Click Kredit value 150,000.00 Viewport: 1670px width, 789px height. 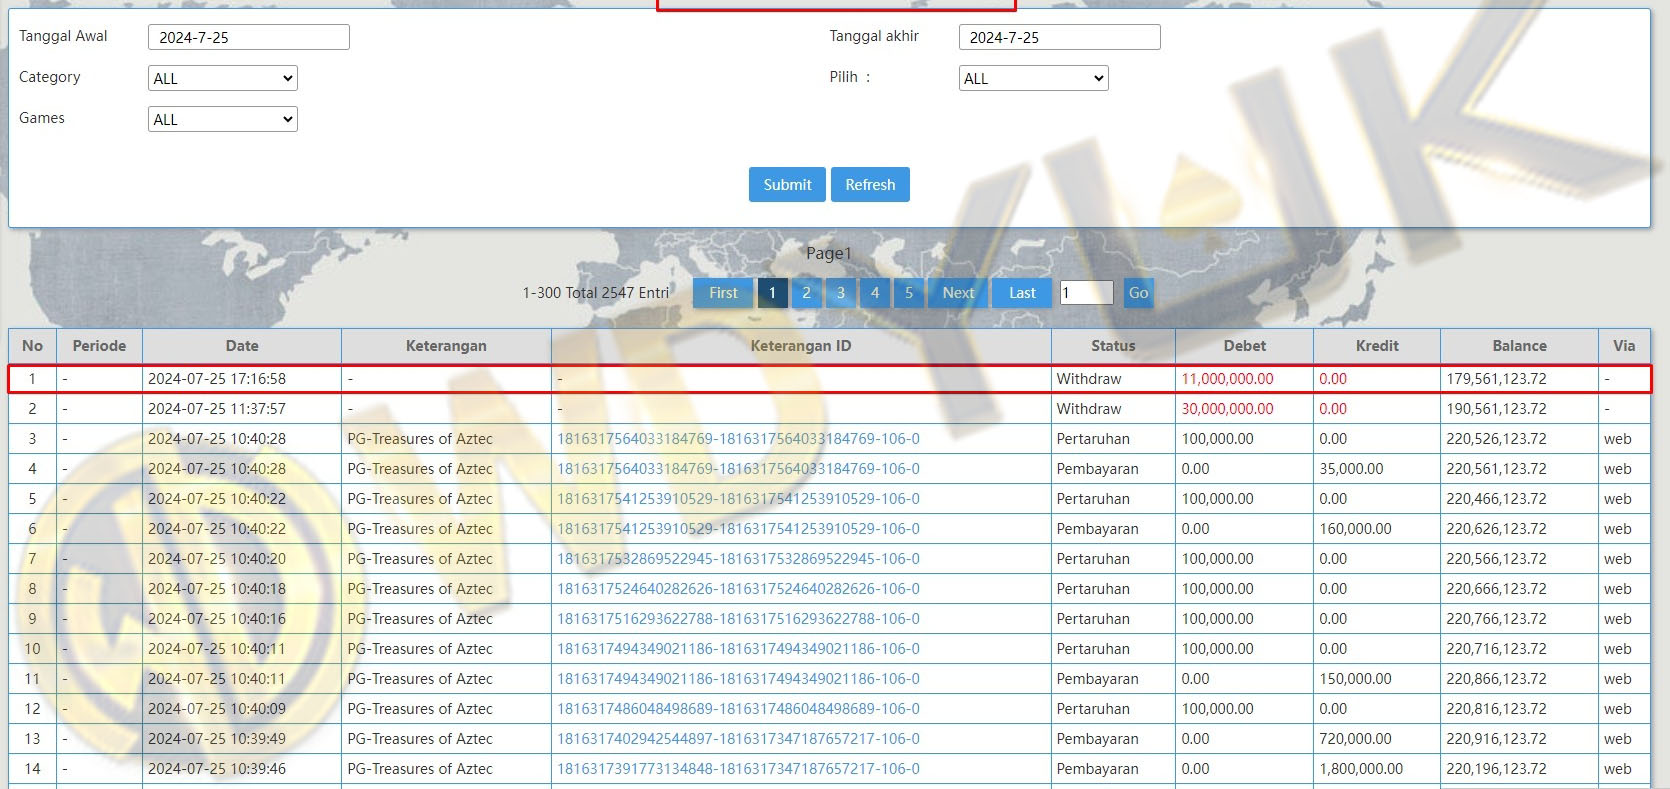pos(1355,679)
